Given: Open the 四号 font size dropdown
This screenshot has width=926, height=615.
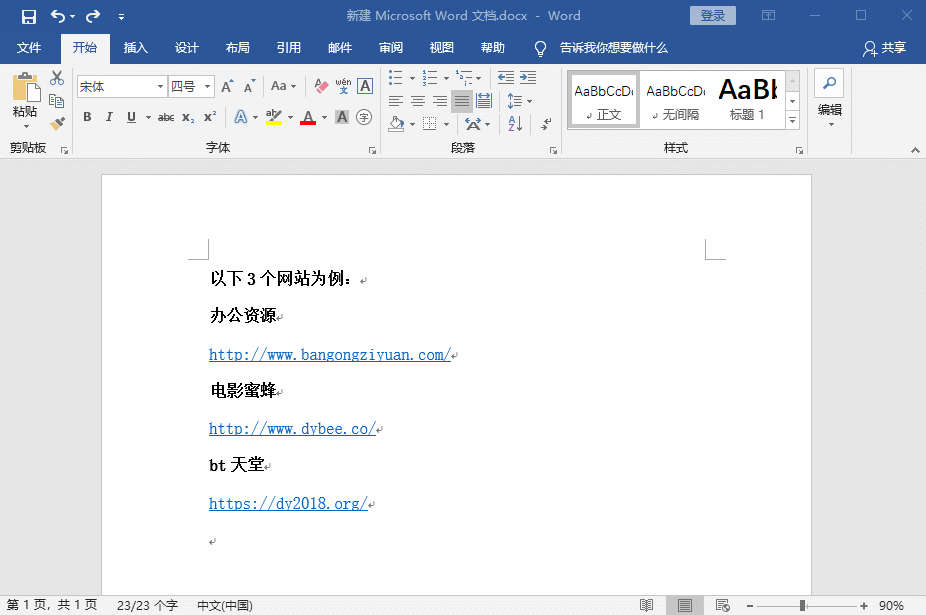Looking at the screenshot, I should tap(207, 87).
